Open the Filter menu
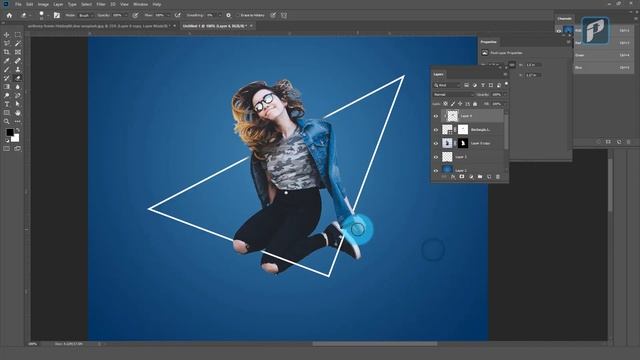 pos(101,4)
